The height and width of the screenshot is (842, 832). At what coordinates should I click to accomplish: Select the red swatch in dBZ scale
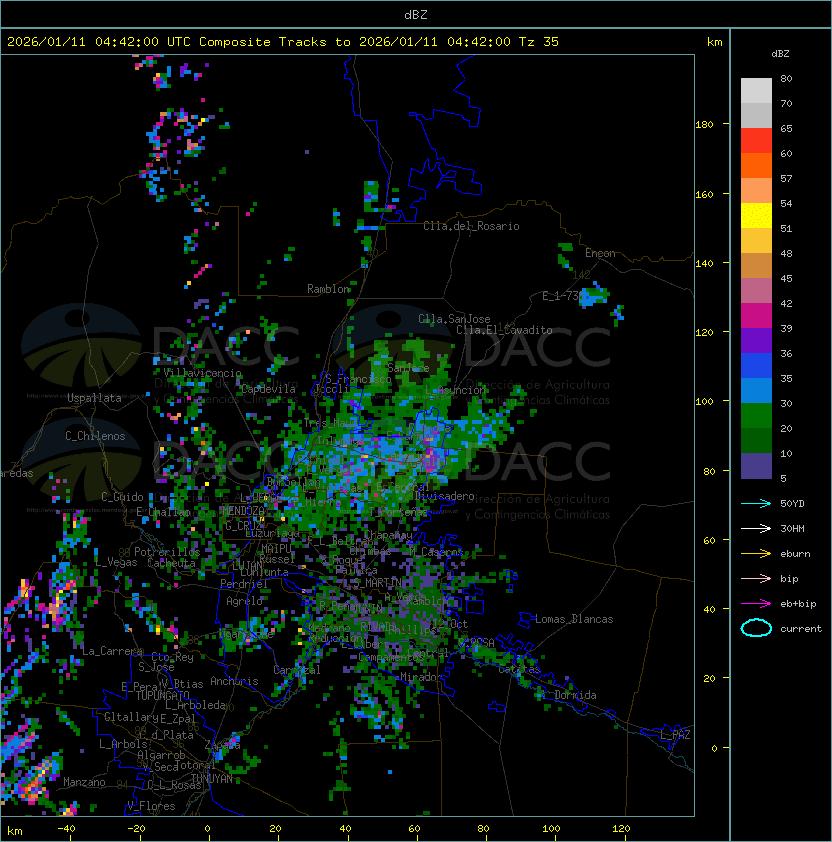point(756,141)
